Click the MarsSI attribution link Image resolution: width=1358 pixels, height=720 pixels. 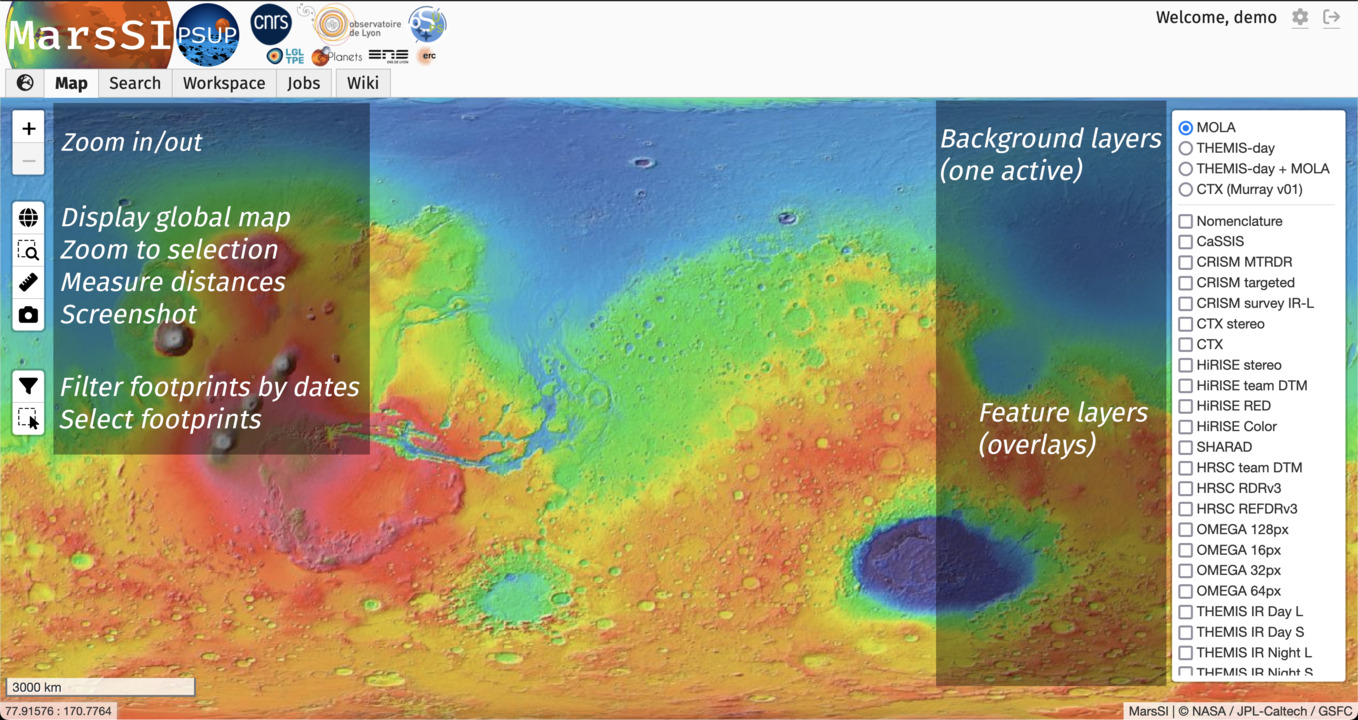pyautogui.click(x=1148, y=711)
